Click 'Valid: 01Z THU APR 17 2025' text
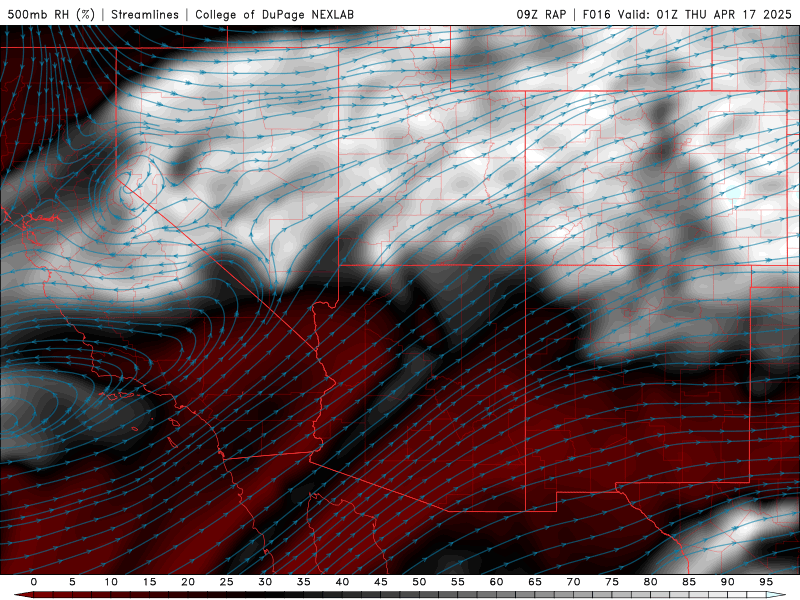Viewport: 800px width, 600px height. tap(705, 14)
